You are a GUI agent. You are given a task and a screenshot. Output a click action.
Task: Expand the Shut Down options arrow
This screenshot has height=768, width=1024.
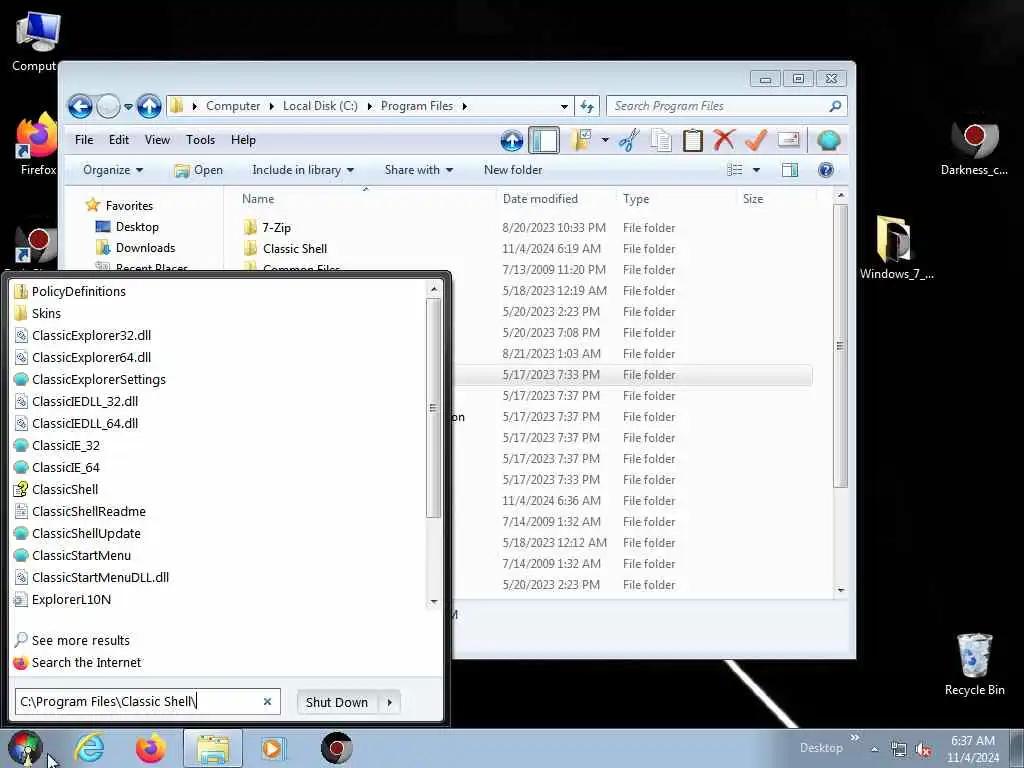(x=390, y=702)
